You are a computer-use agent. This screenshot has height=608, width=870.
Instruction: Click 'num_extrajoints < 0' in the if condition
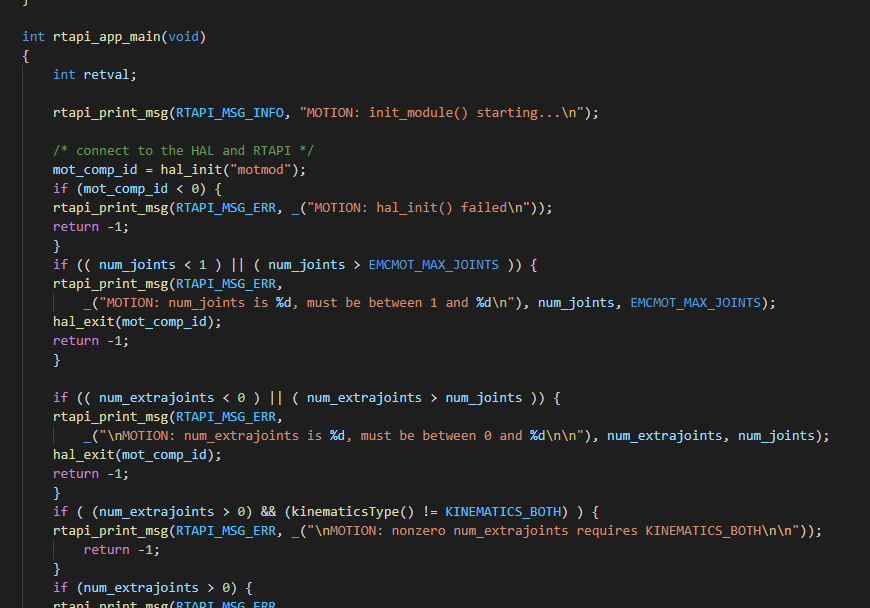click(x=172, y=398)
